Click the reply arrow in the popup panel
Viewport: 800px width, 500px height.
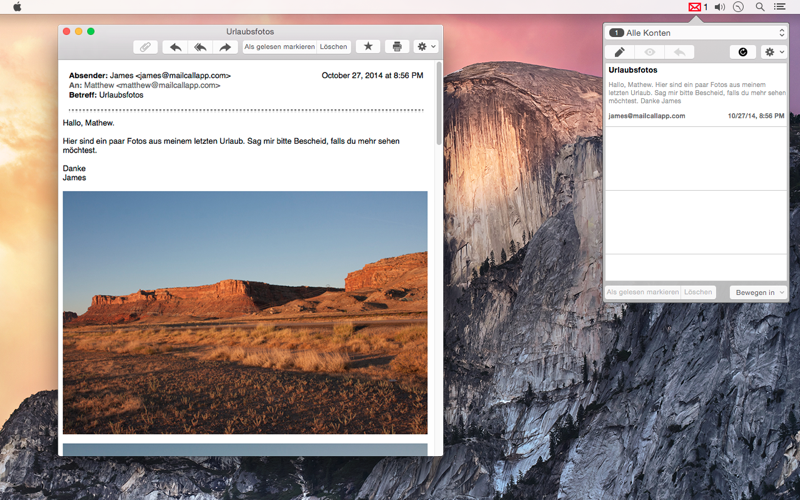(679, 52)
